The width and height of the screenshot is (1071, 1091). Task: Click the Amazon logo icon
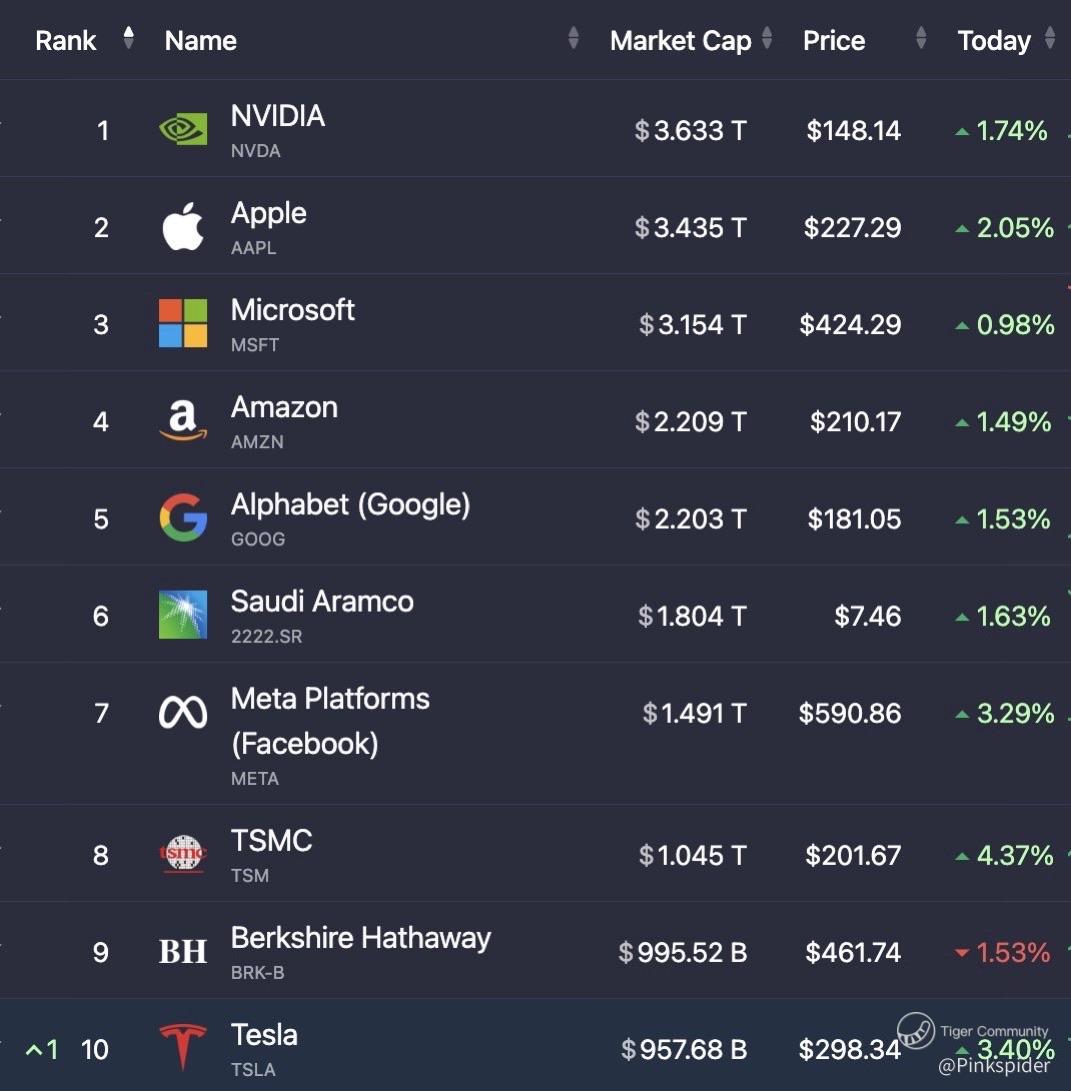pos(183,420)
